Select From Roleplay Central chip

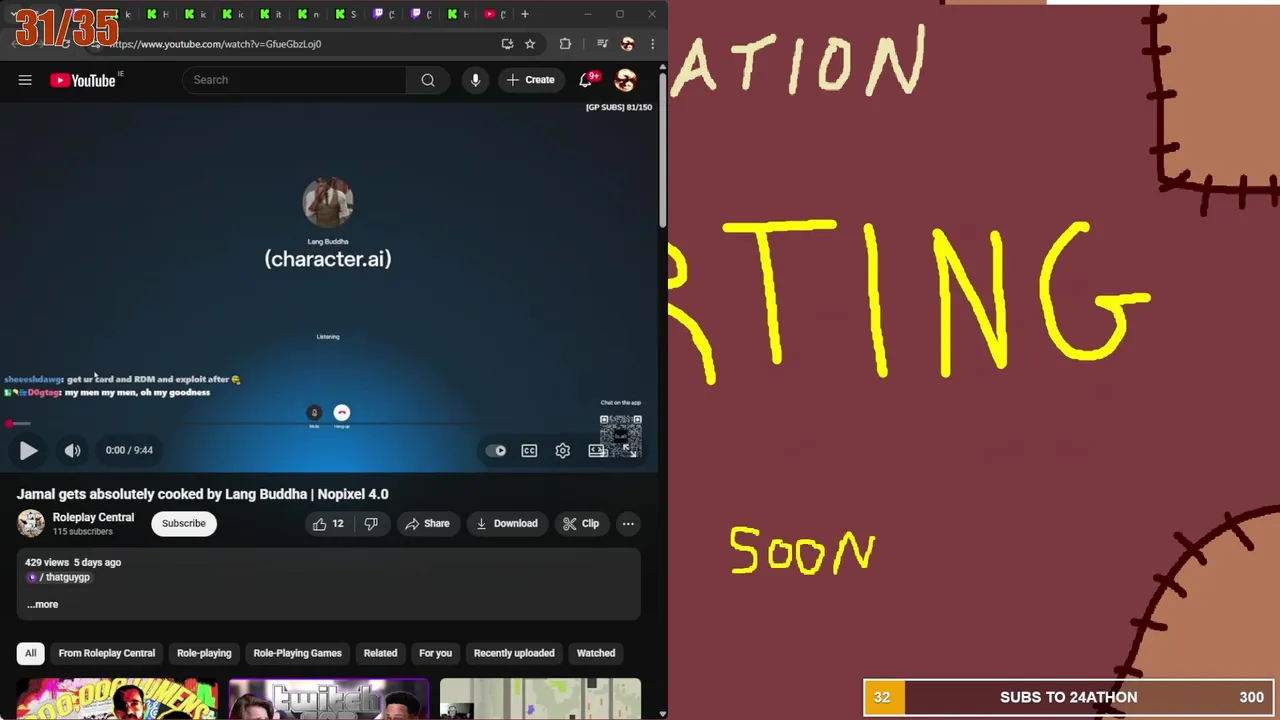(107, 654)
